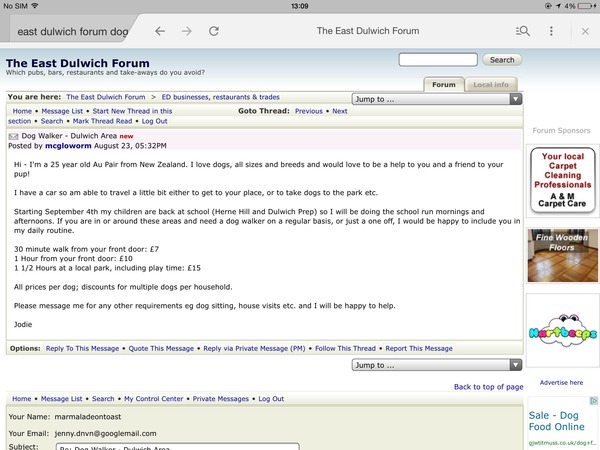Click the Search link in upper nav

tap(52, 121)
